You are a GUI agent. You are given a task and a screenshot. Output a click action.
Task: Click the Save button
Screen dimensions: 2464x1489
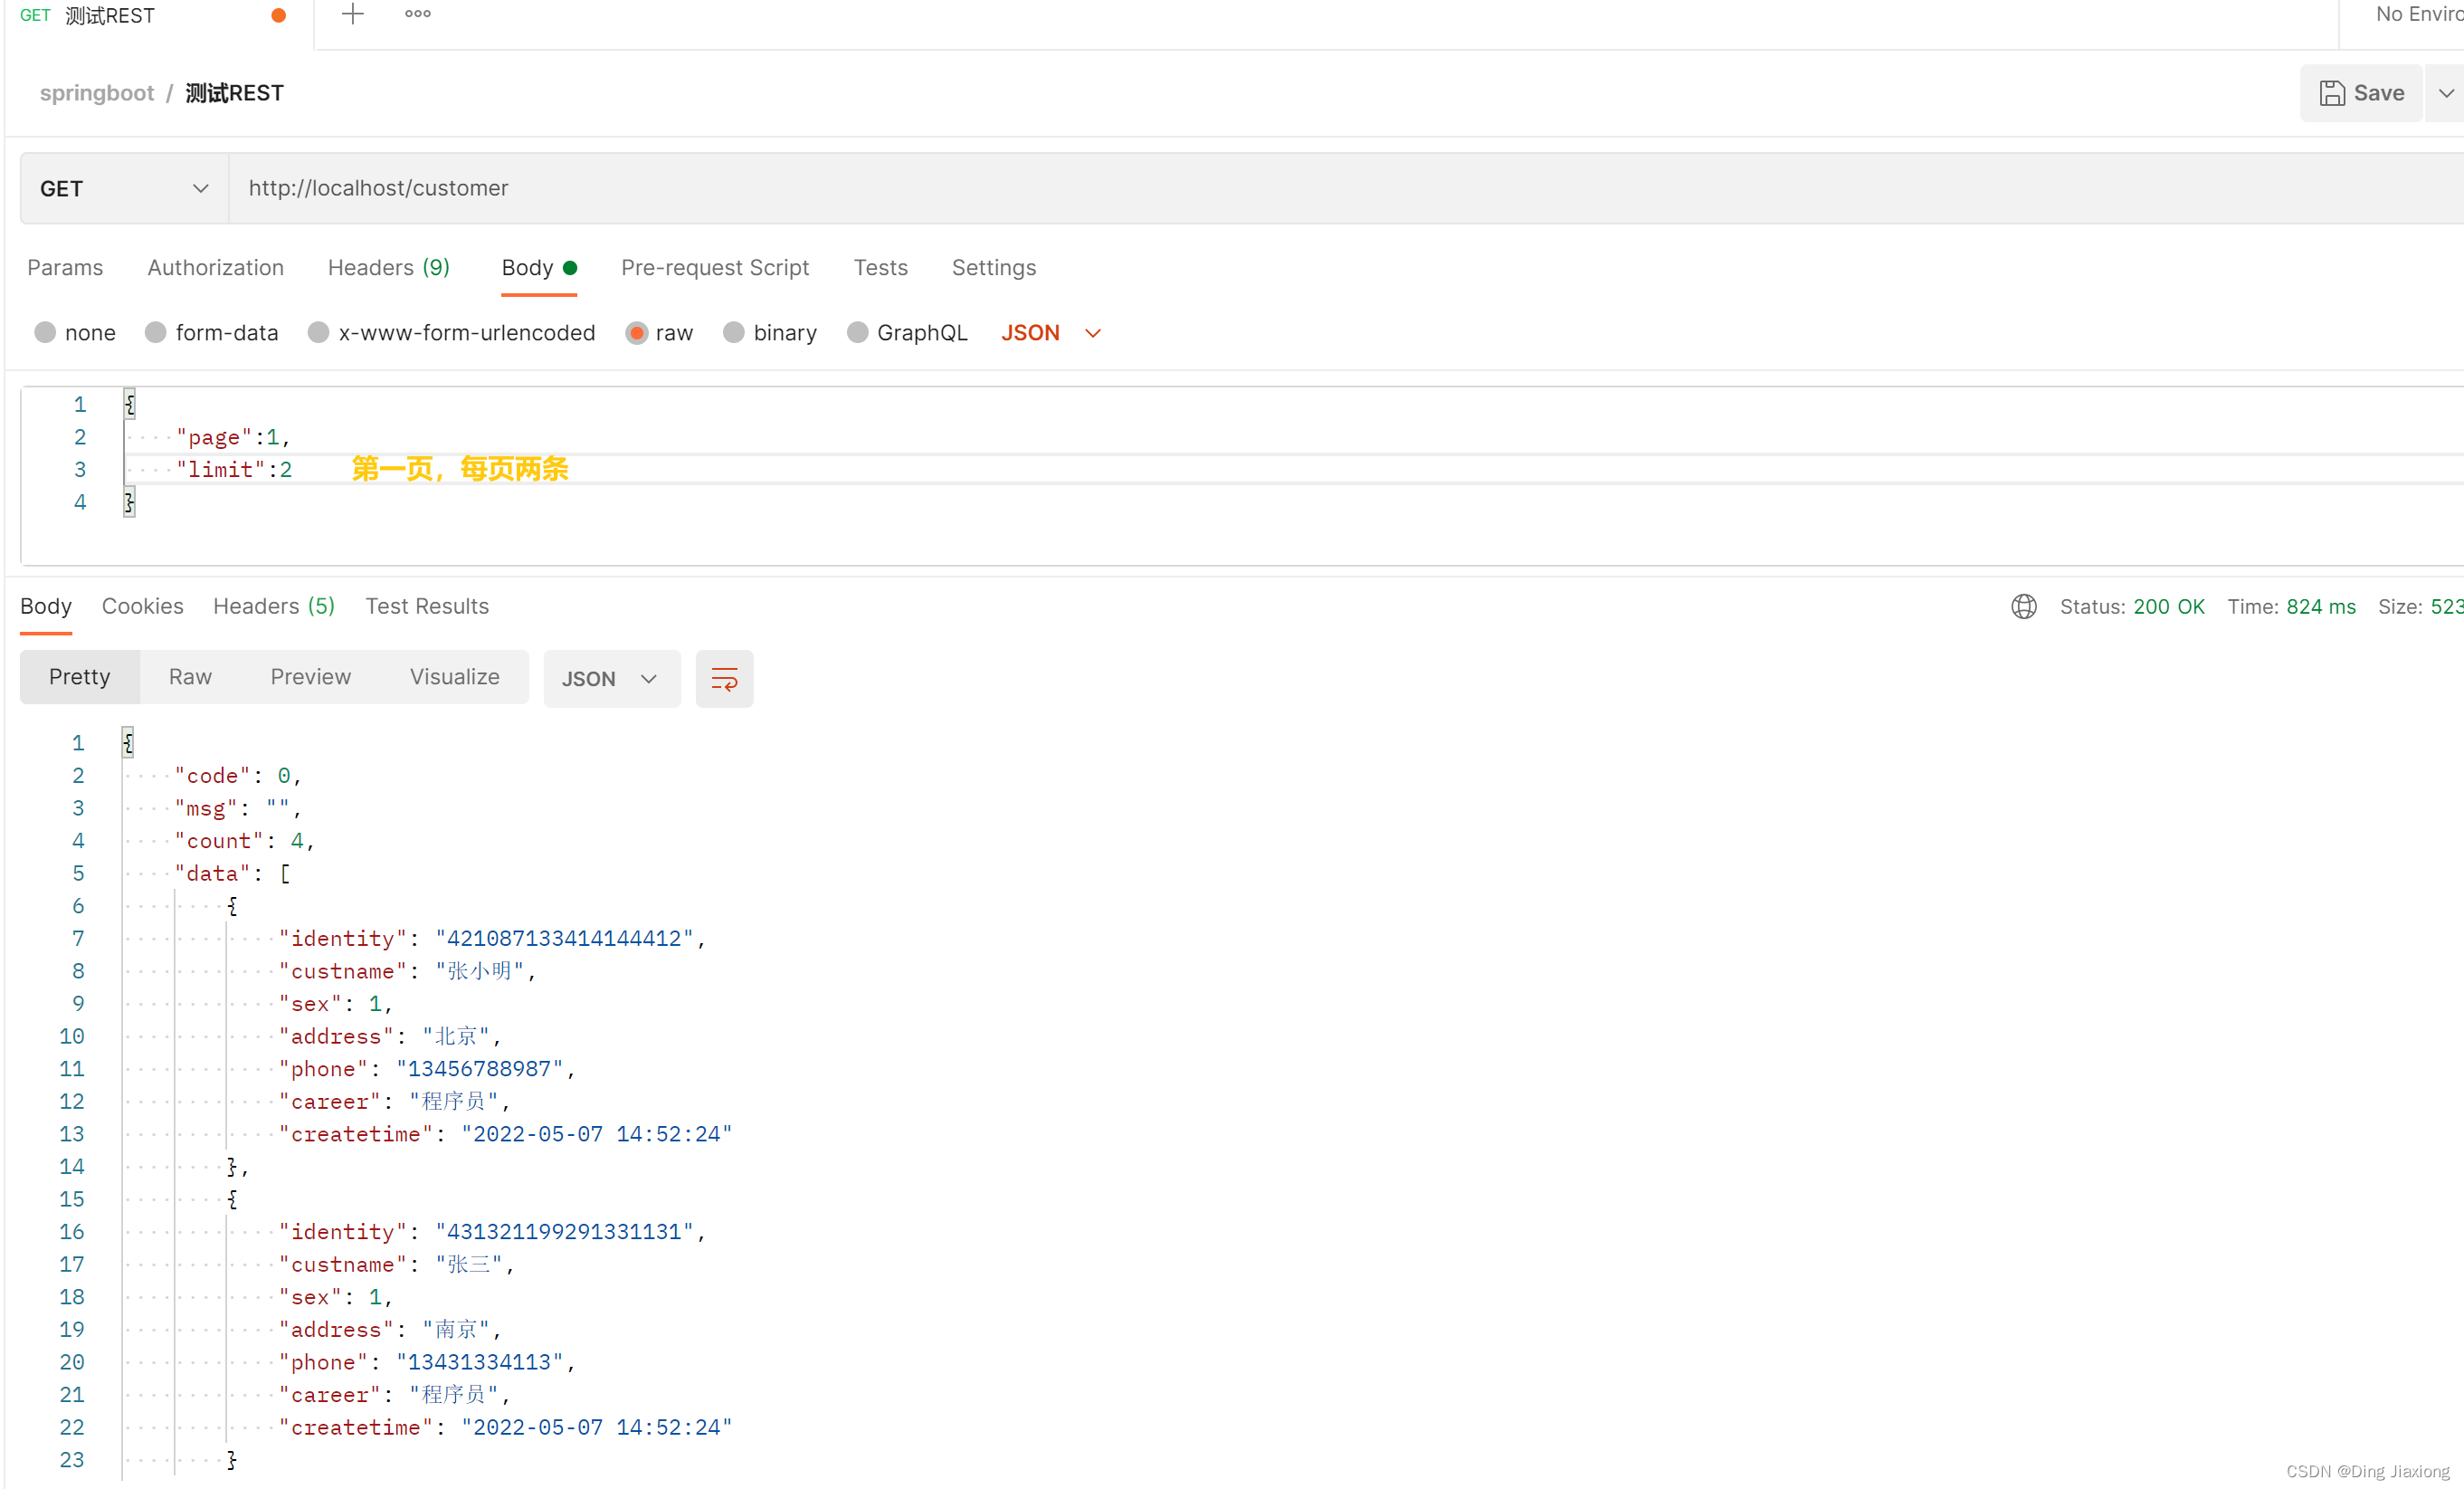click(x=2361, y=93)
